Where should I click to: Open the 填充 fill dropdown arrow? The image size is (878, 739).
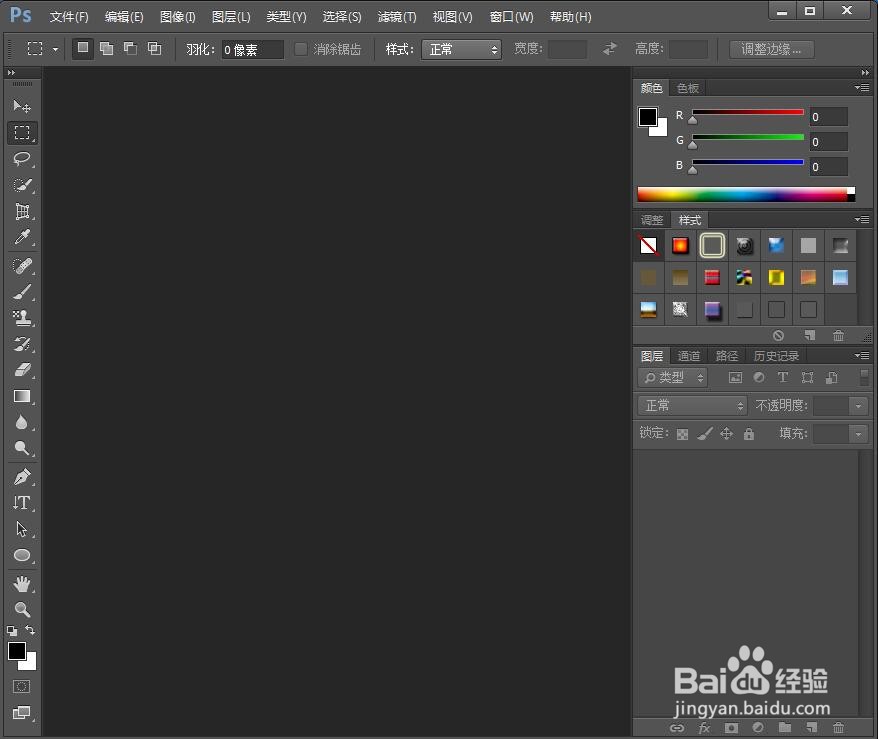tap(858, 434)
